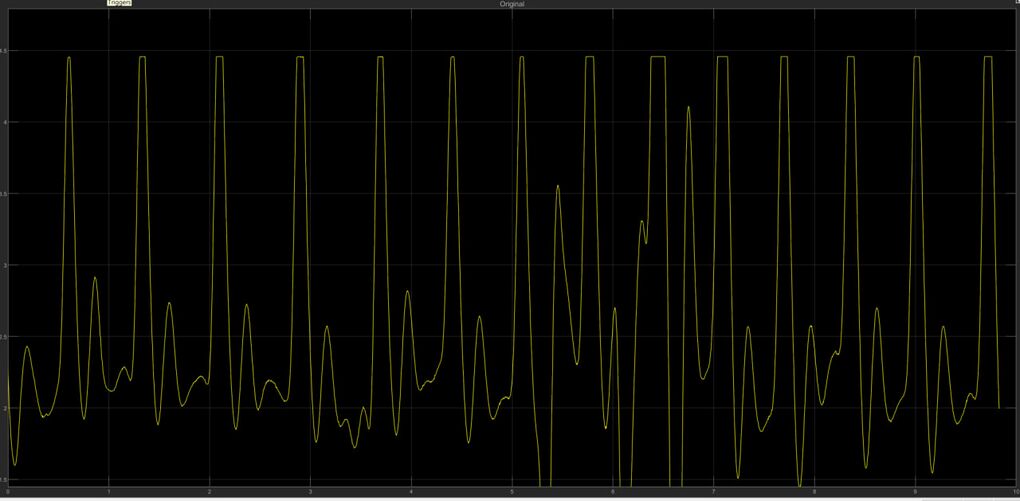Click the x-axis tick label 10

(x=1014, y=492)
